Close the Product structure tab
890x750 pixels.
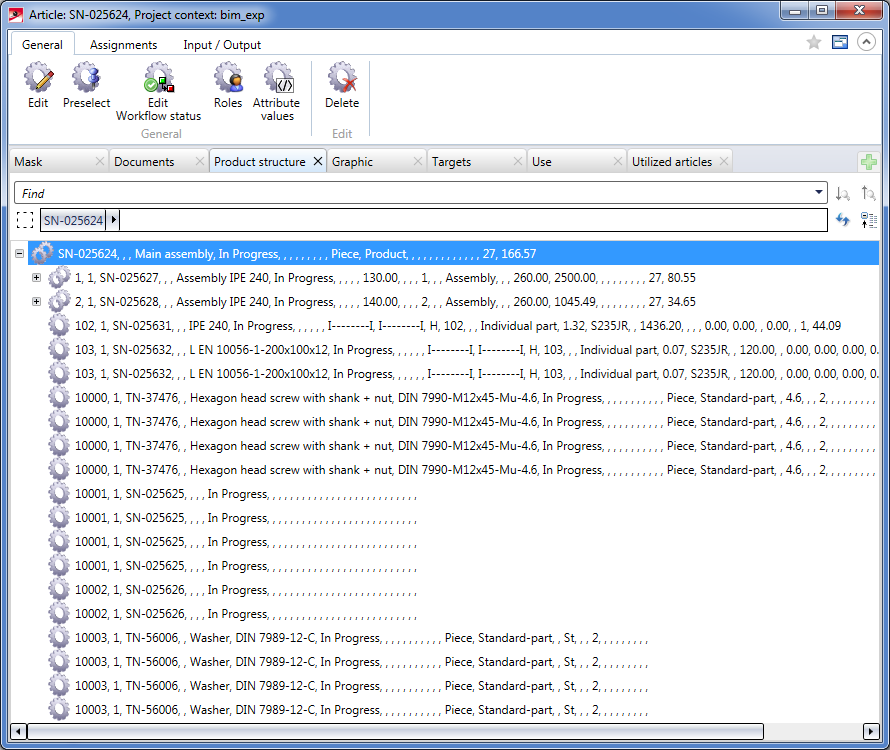coord(318,161)
